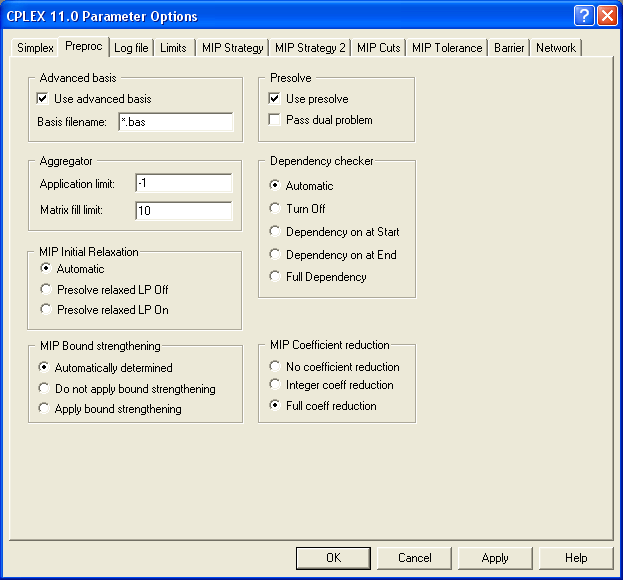Confirm settings with the OK button
Viewport: 623px width, 580px height.
(x=333, y=558)
